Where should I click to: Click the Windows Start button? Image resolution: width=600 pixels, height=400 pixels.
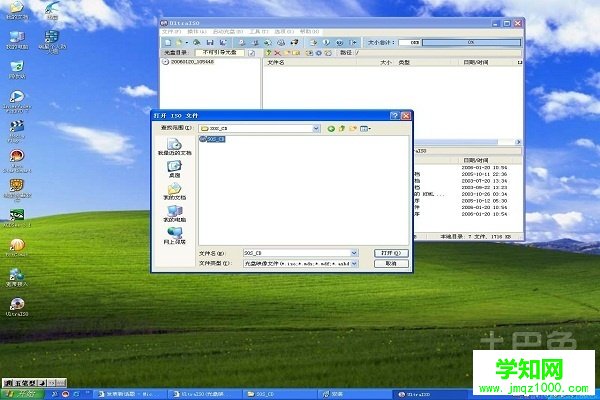(22, 394)
